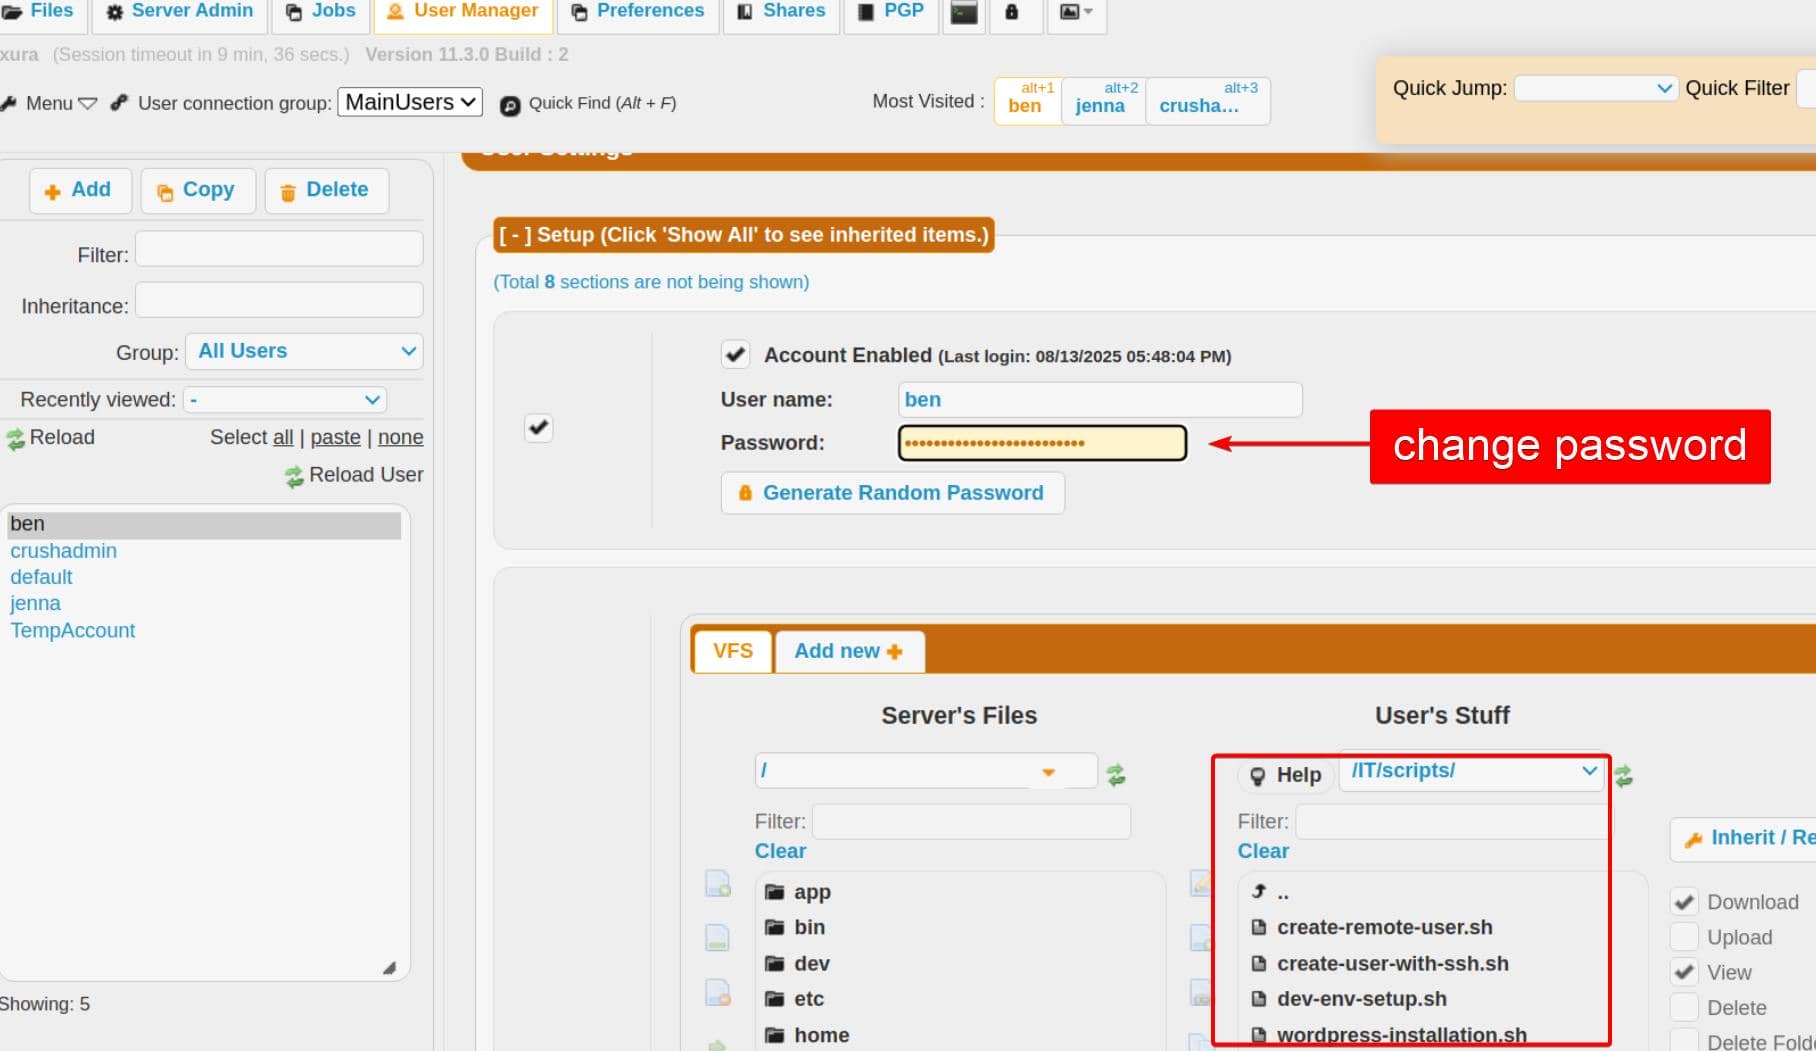This screenshot has height=1051, width=1816.
Task: Click the Quick Find magnifier icon
Action: click(510, 105)
